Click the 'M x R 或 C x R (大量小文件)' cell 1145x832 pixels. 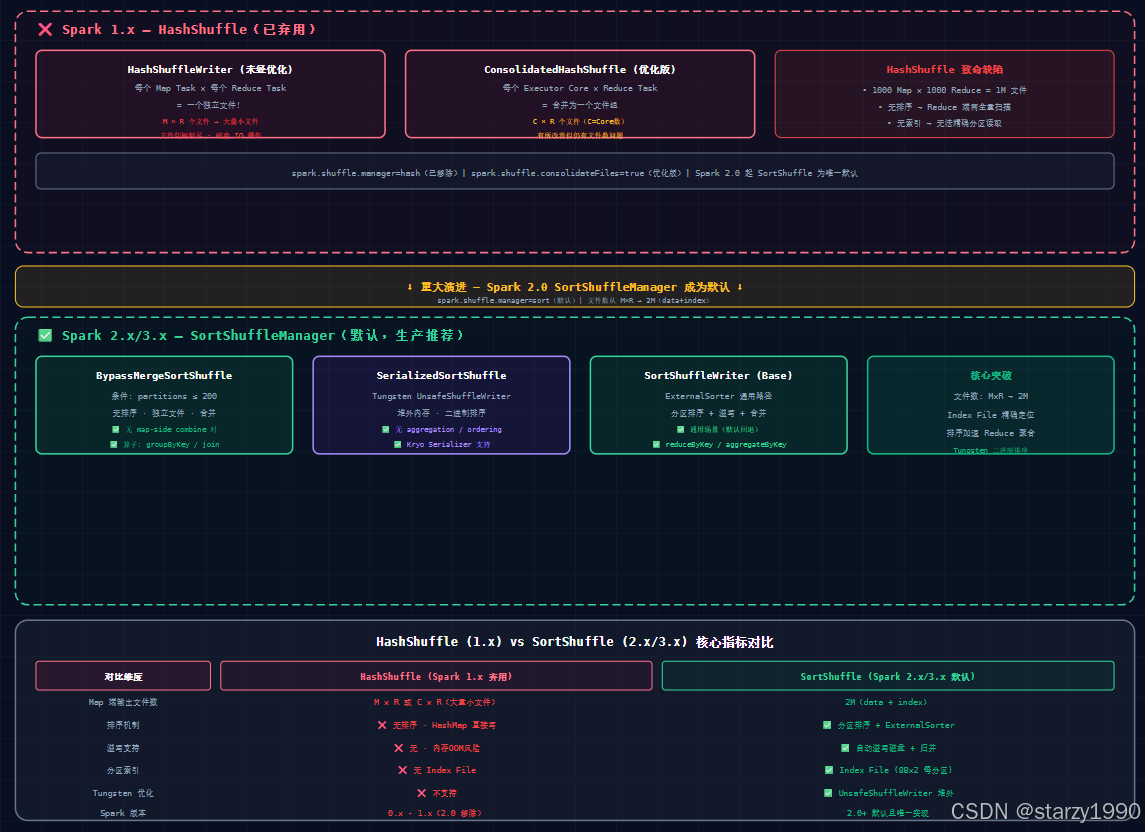tap(435, 702)
